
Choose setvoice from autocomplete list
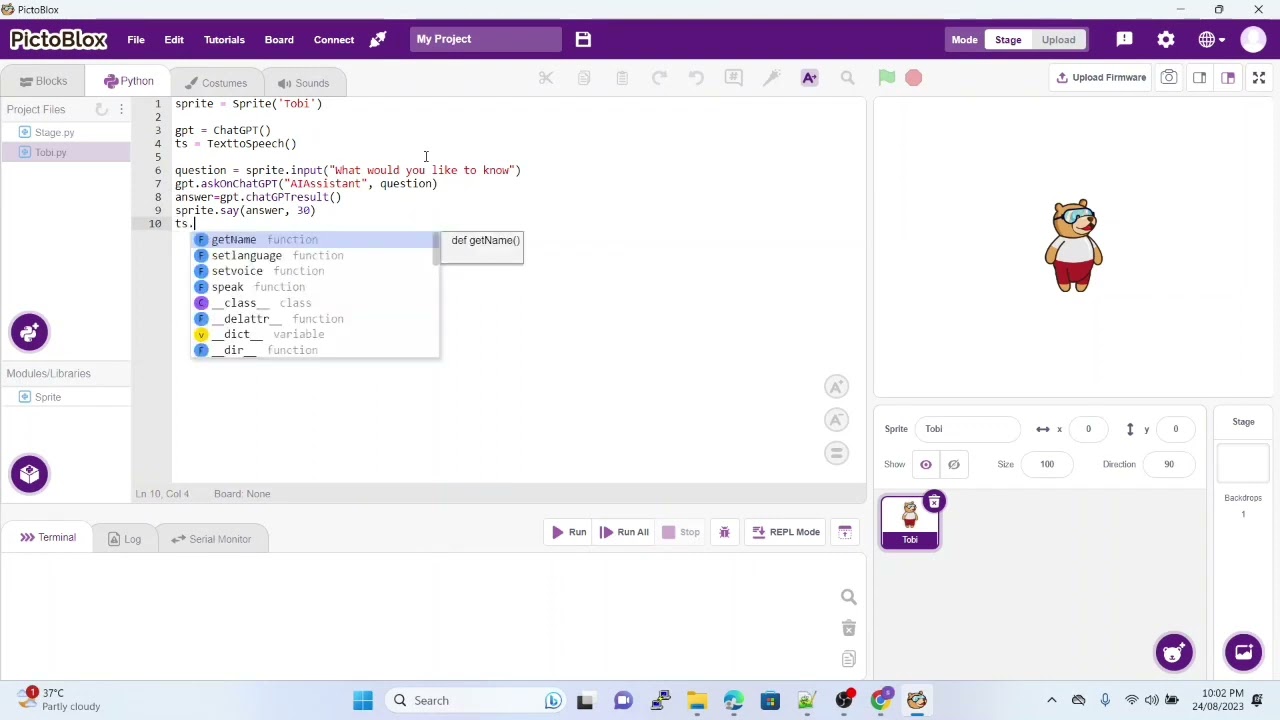(315, 271)
